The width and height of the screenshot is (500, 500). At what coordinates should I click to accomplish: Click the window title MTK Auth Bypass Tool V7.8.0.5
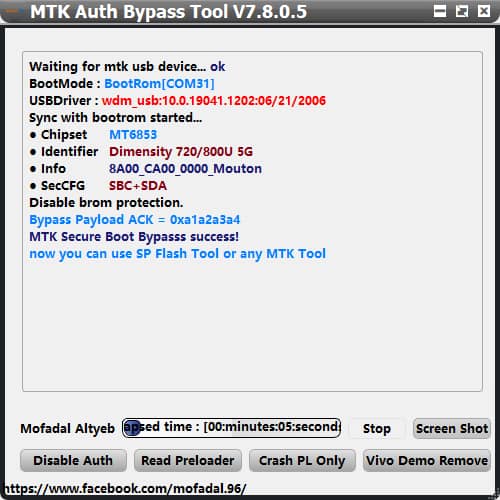coord(168,12)
